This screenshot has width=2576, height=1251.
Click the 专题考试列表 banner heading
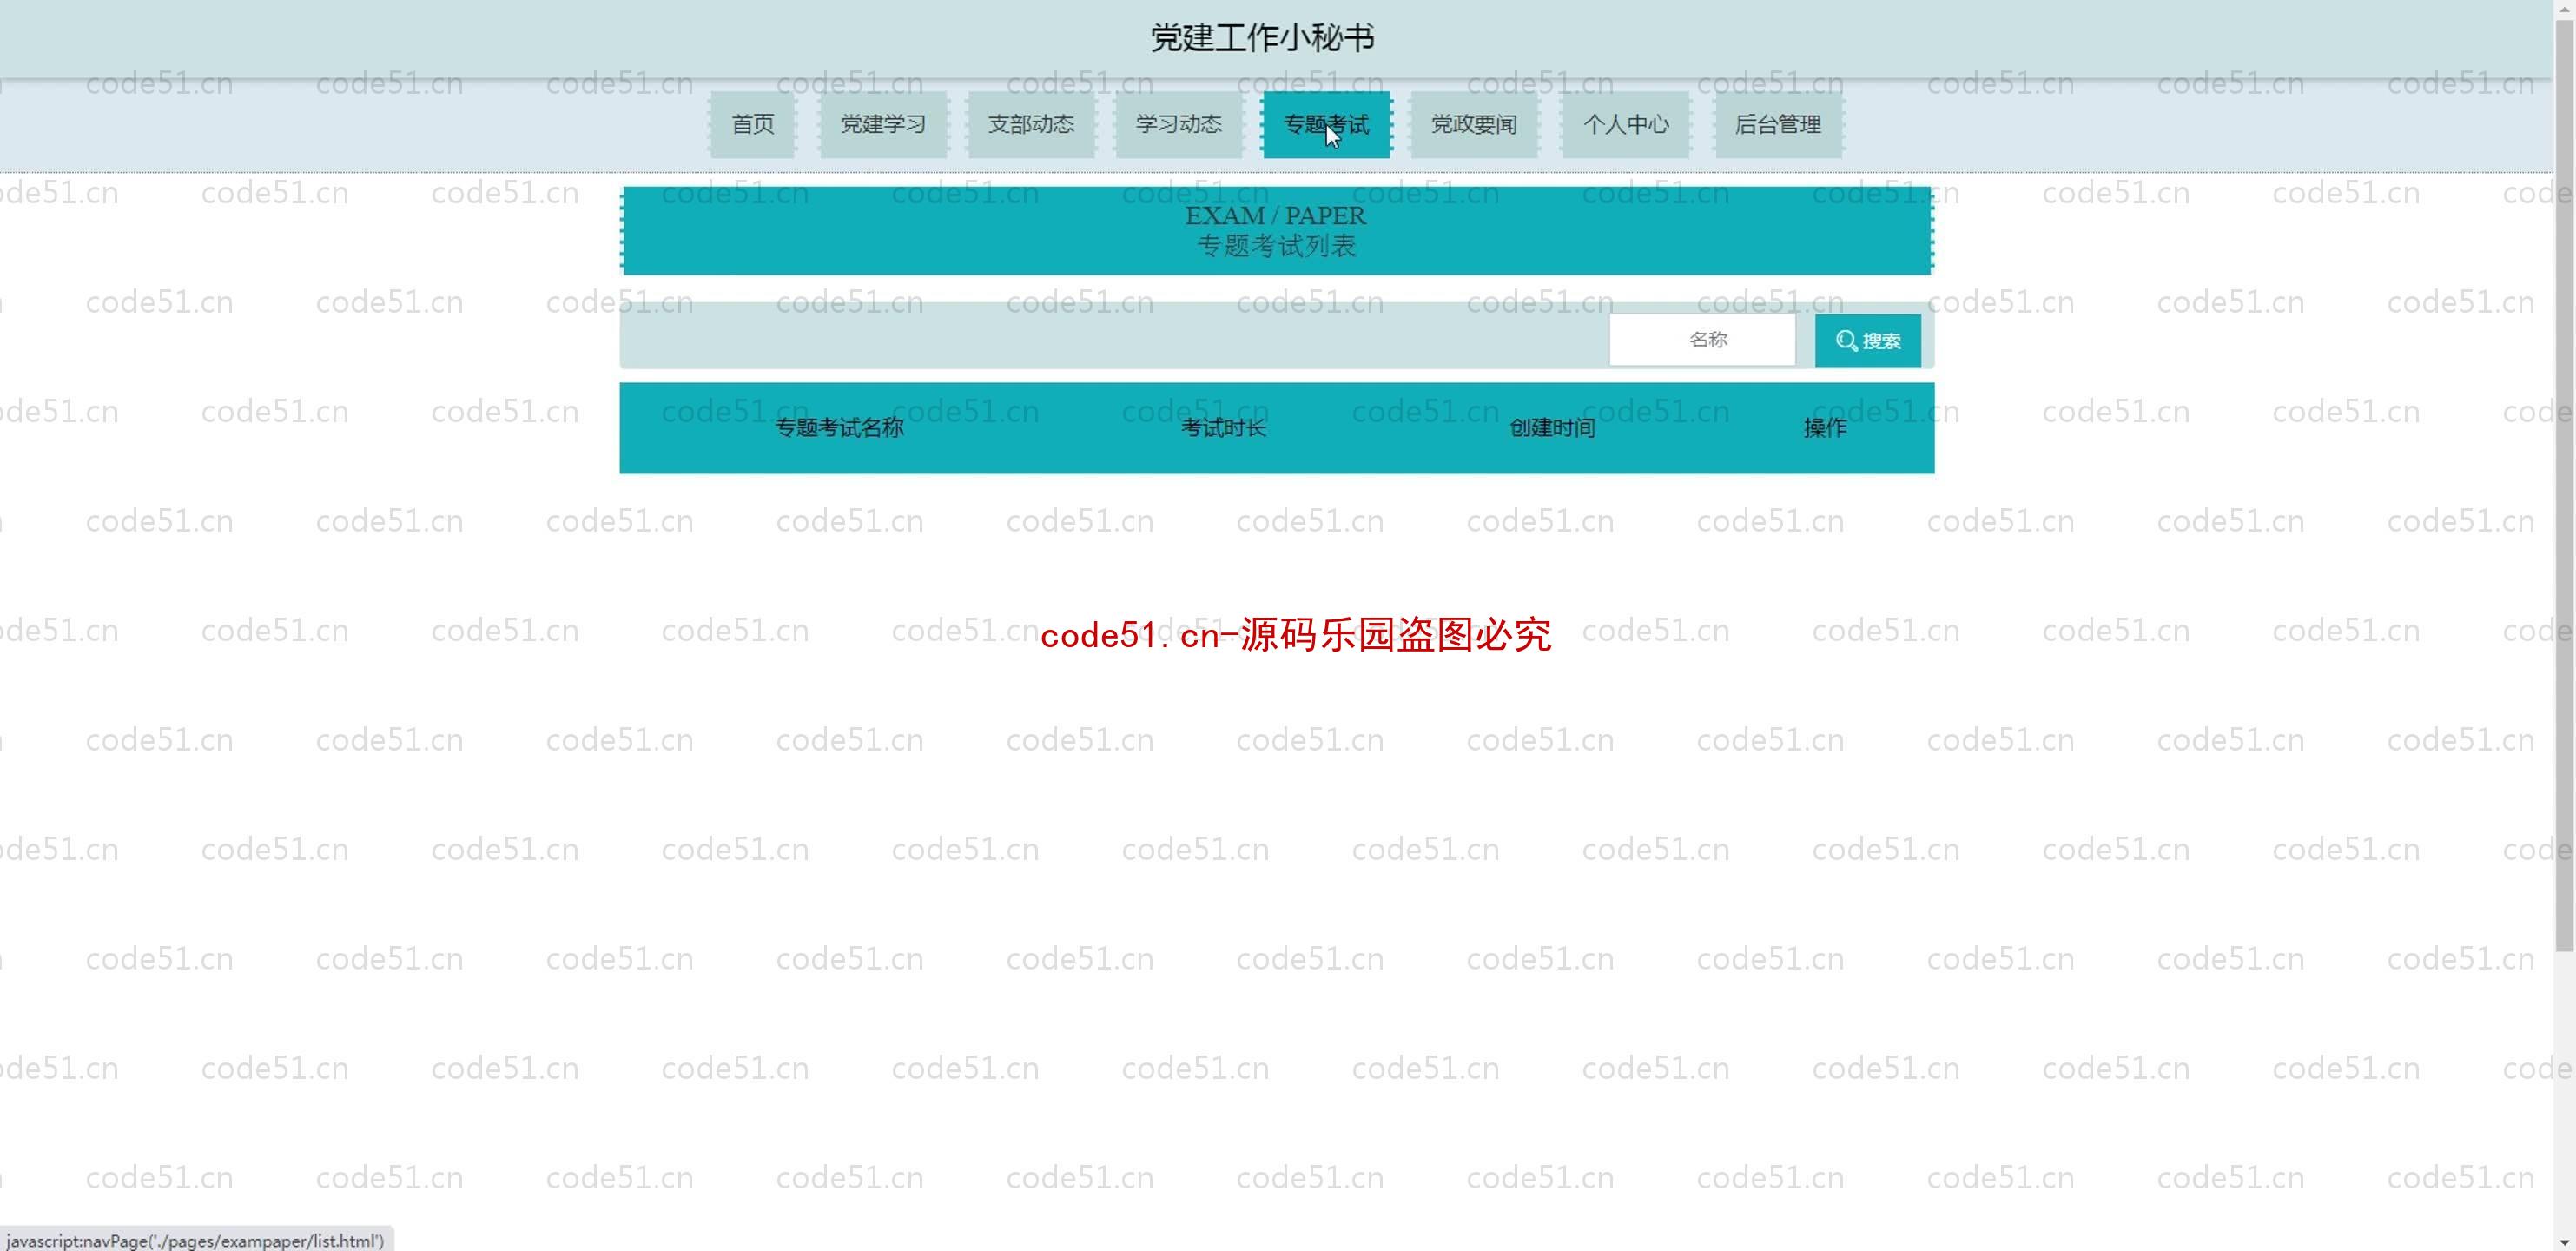pyautogui.click(x=1277, y=246)
